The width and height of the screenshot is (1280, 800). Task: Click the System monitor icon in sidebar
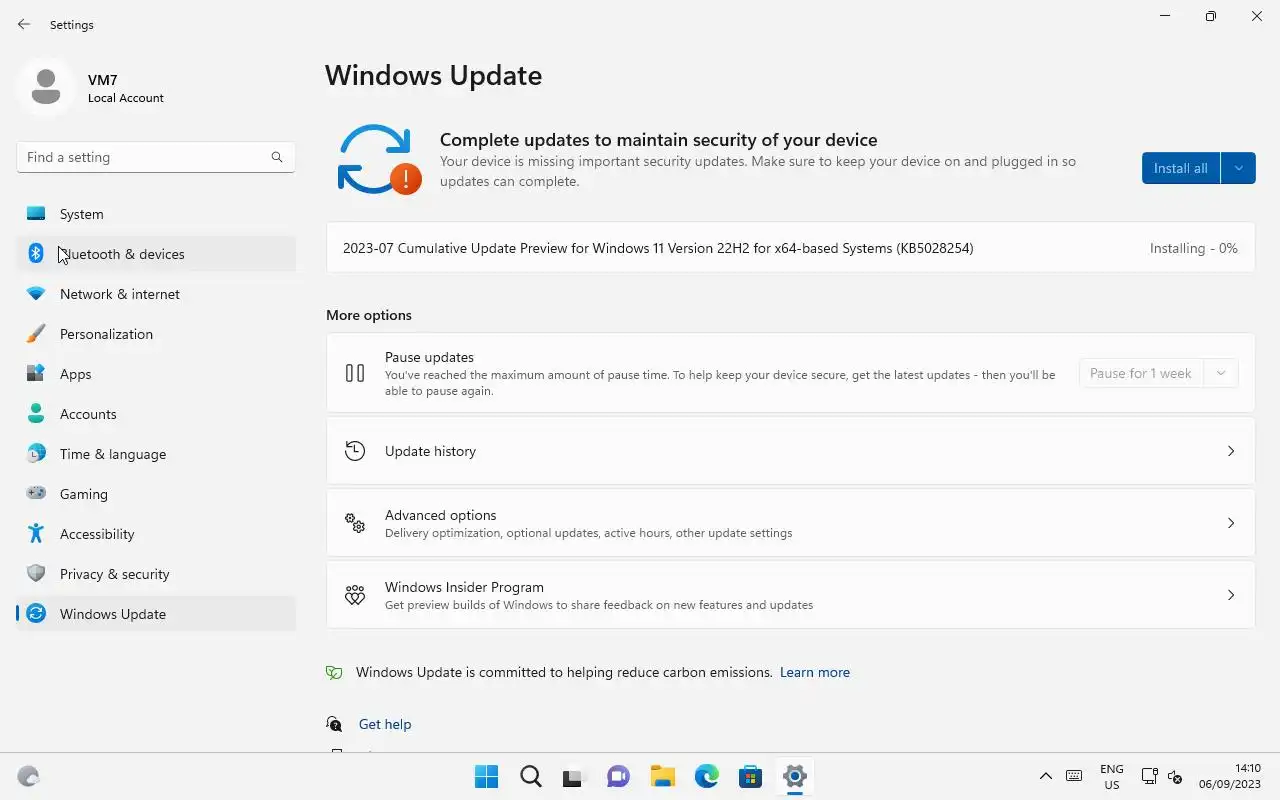coord(36,214)
